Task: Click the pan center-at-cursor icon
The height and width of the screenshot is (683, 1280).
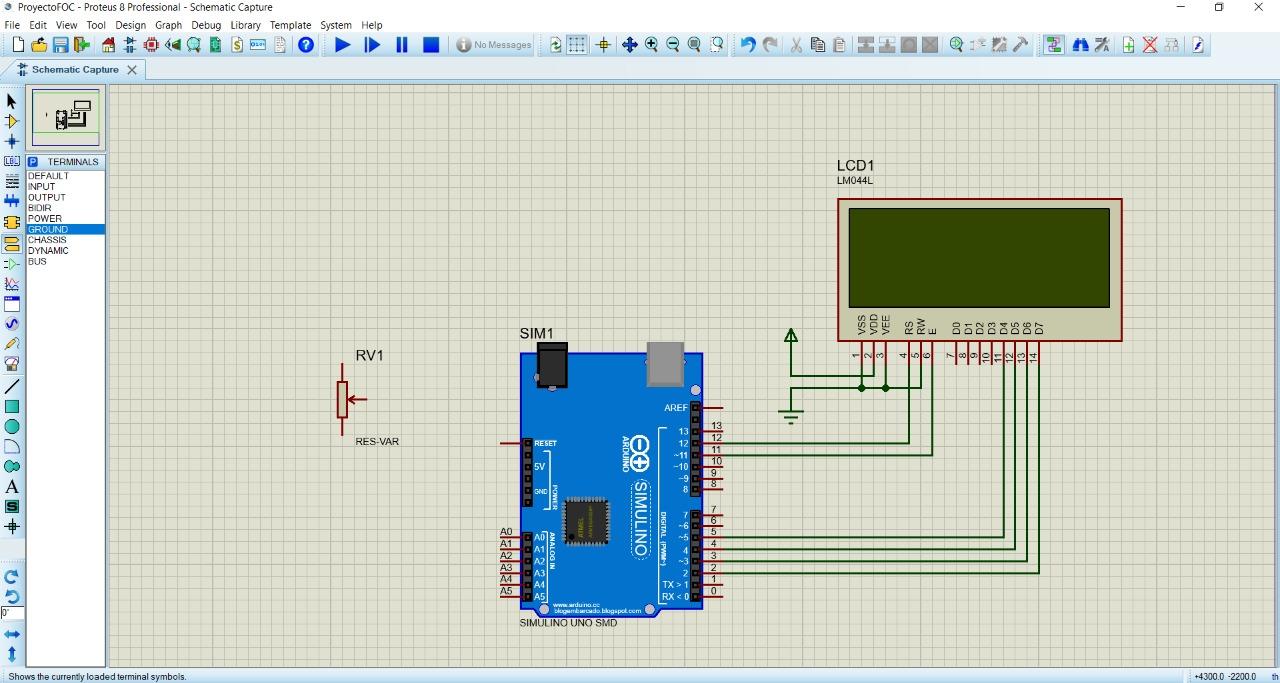Action: click(x=629, y=45)
